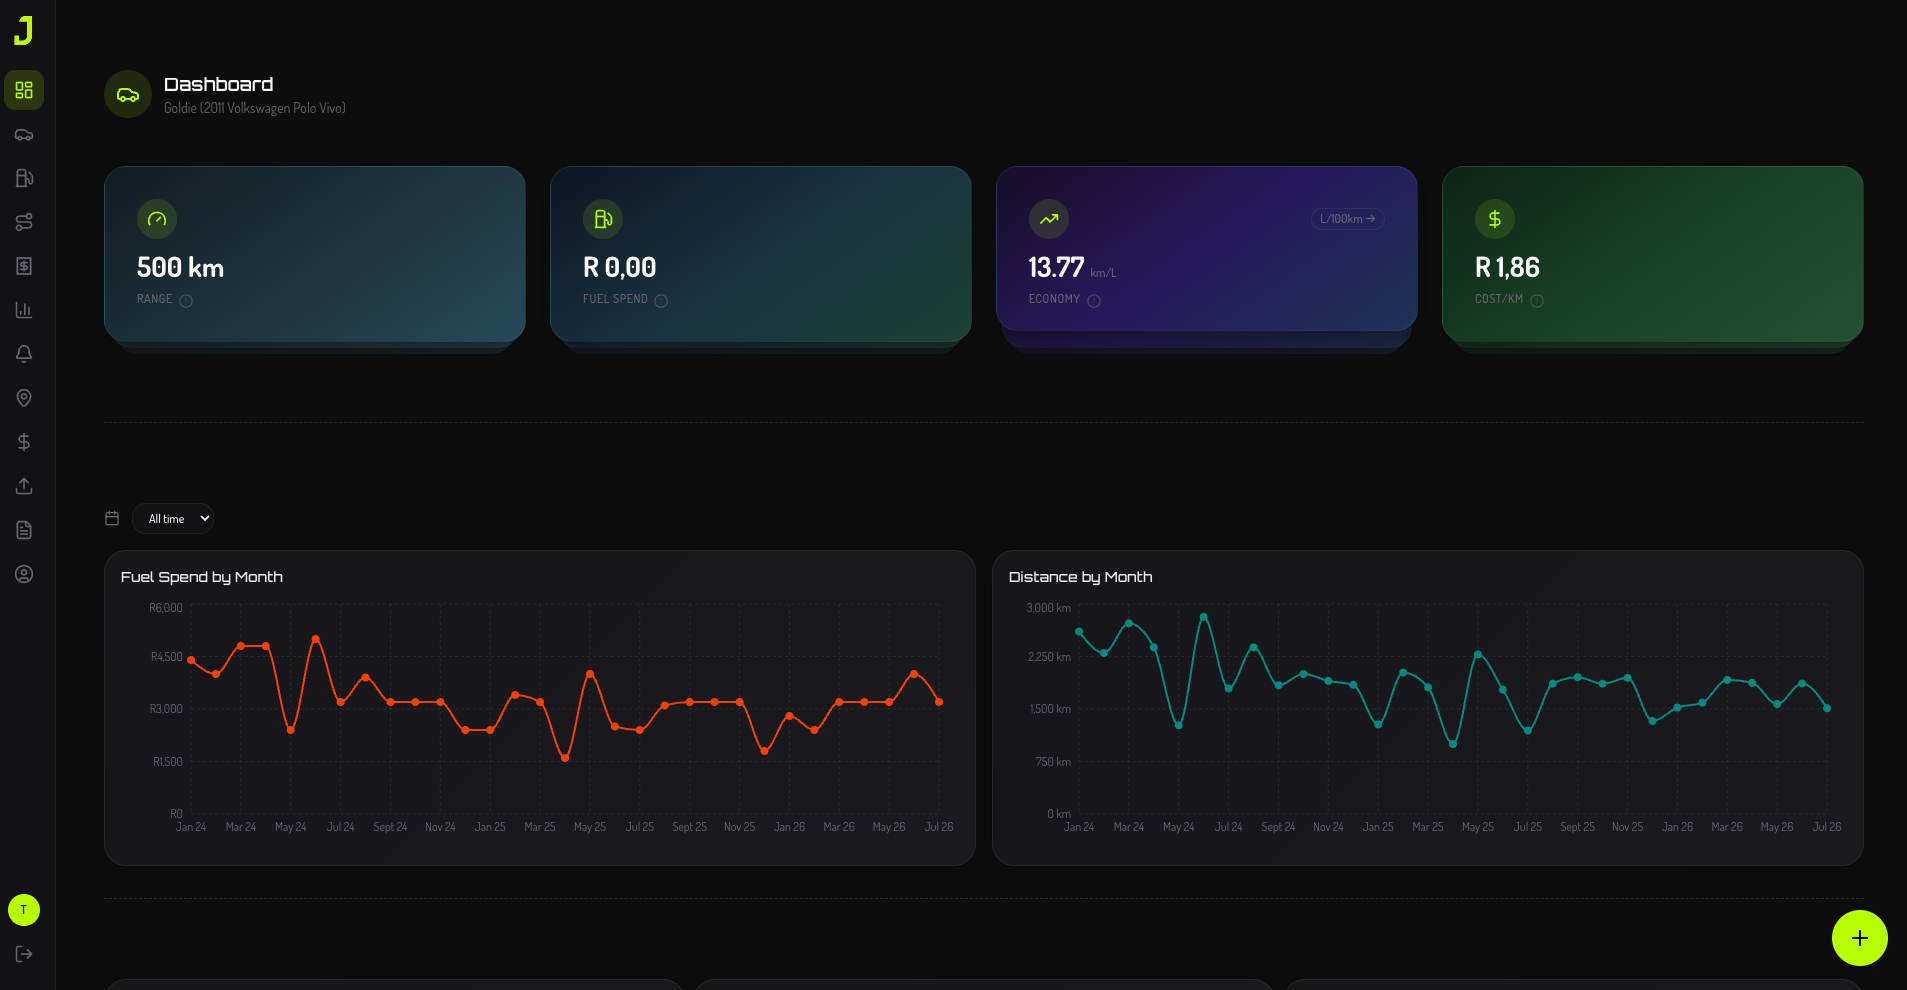This screenshot has width=1907, height=990.
Task: Click the Distance by Month heading
Action: (1080, 577)
